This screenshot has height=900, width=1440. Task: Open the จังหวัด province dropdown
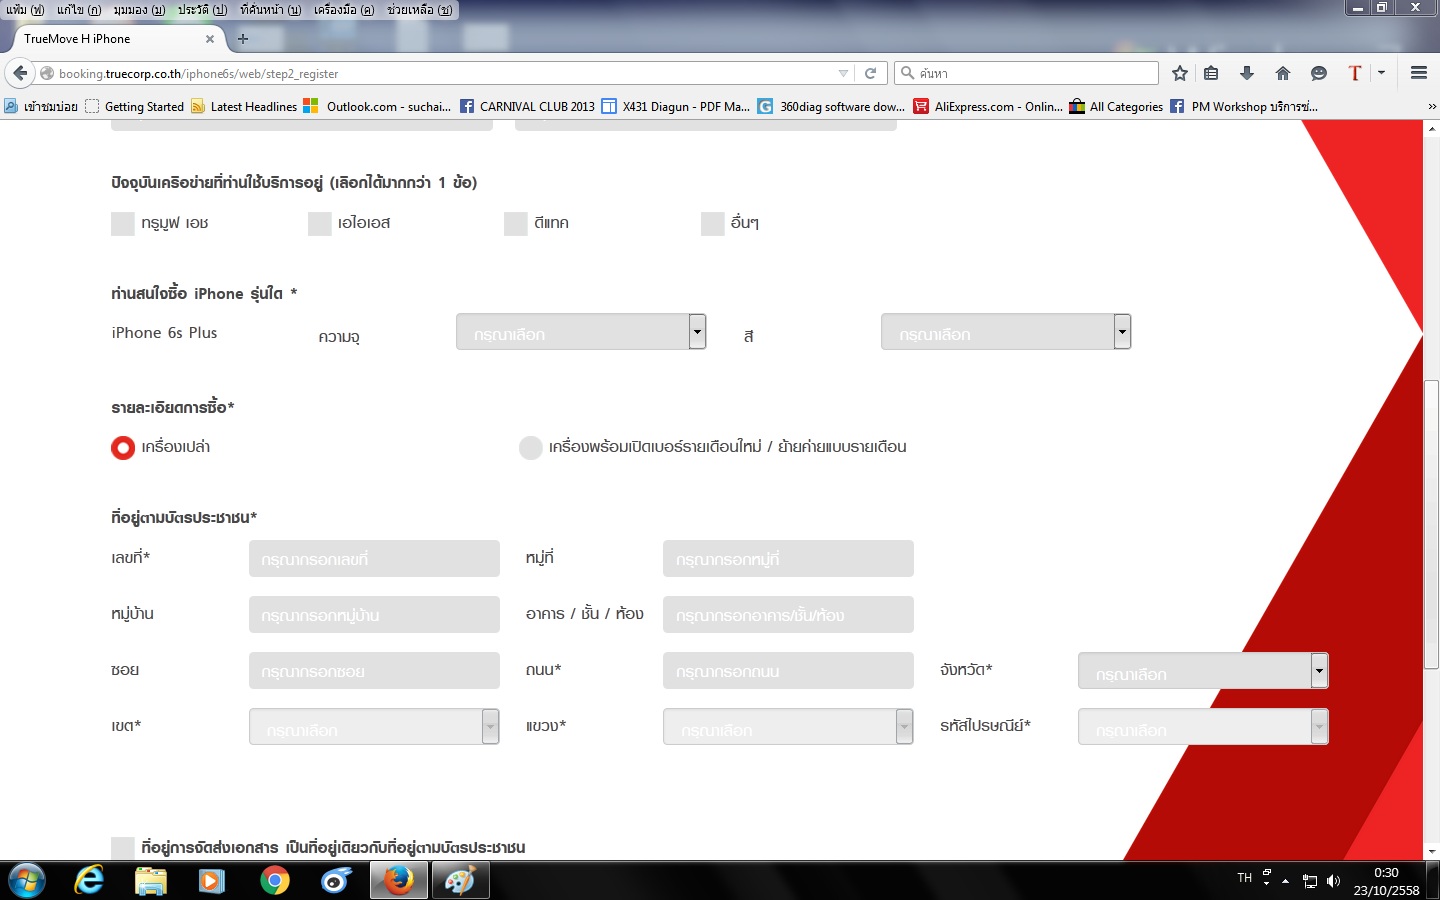click(1203, 671)
